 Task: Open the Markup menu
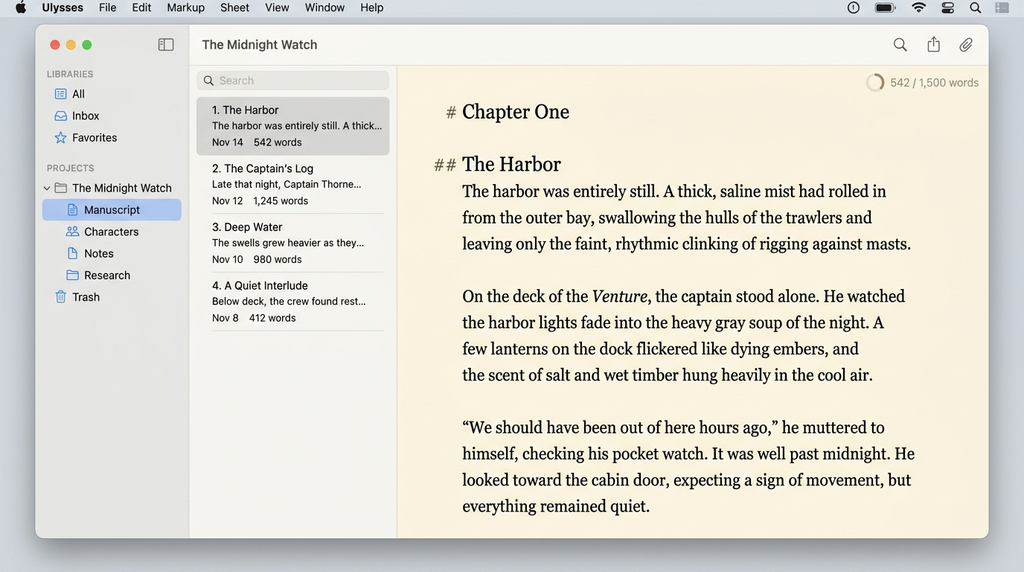click(185, 8)
